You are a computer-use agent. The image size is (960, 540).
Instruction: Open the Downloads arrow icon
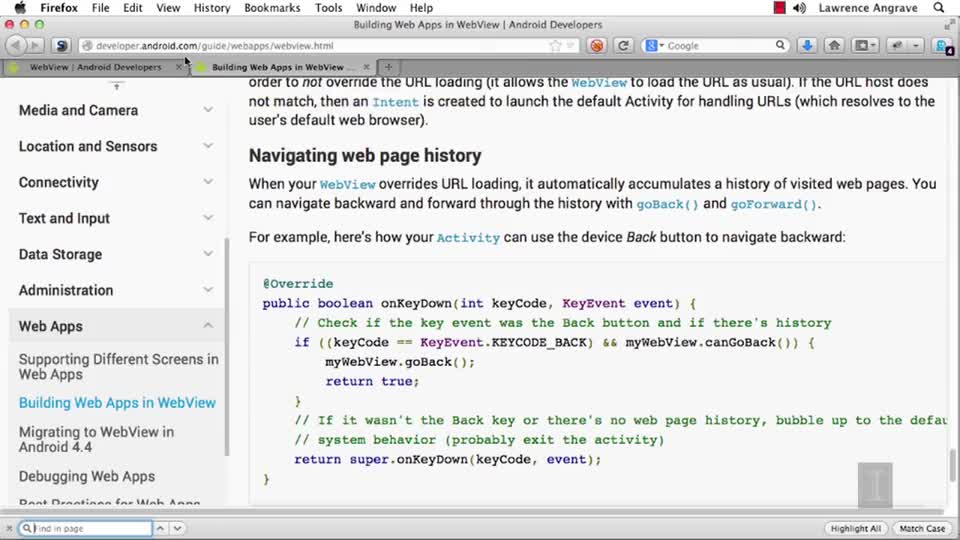point(807,45)
